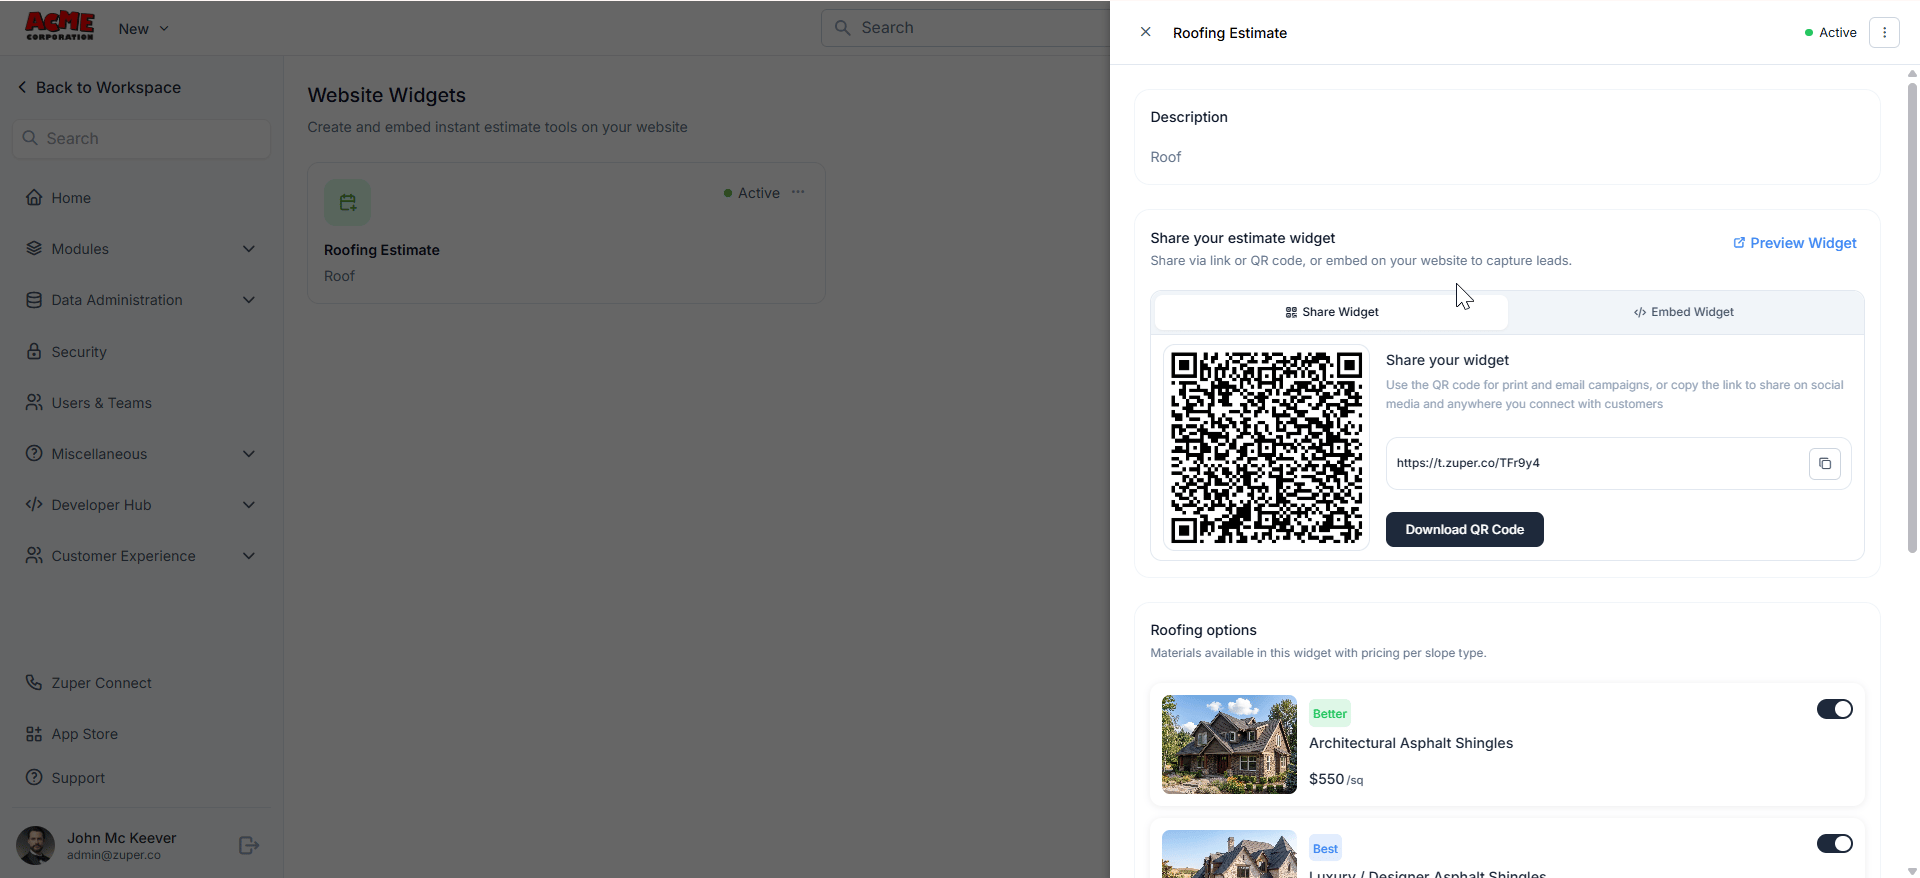Click the Roofing options heading

pyautogui.click(x=1203, y=630)
